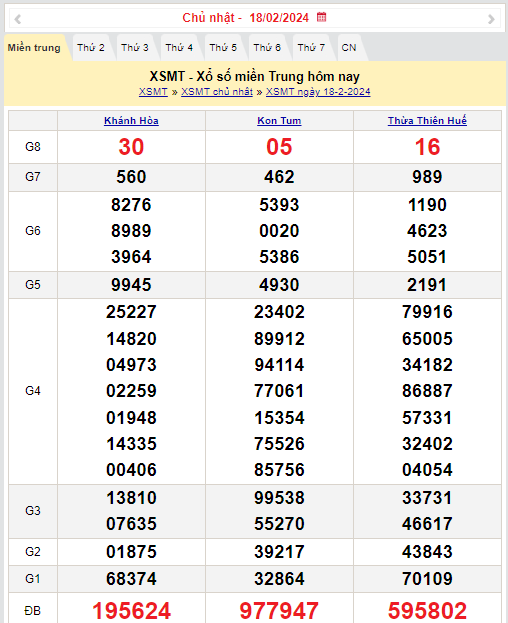Click G5 number 2191
Viewport: 508px width, 623px height.
click(427, 285)
